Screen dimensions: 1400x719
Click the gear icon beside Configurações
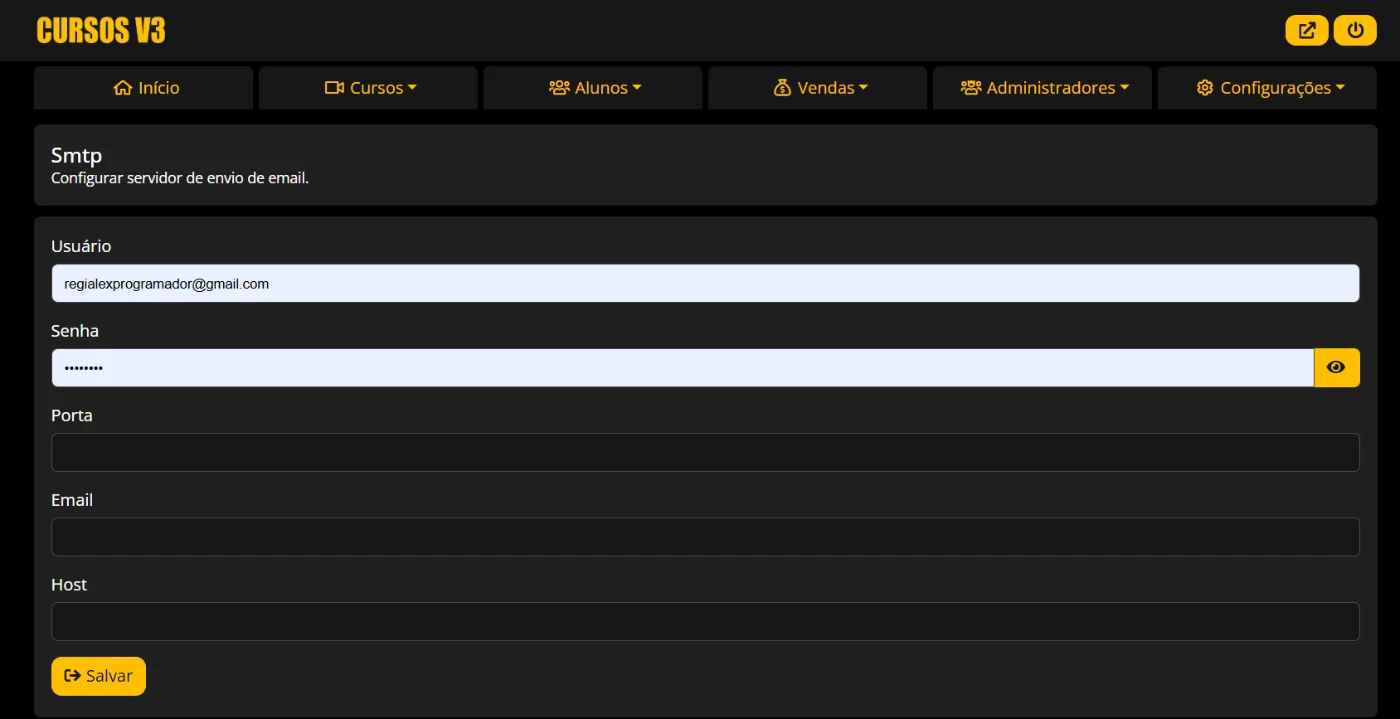(x=1204, y=88)
